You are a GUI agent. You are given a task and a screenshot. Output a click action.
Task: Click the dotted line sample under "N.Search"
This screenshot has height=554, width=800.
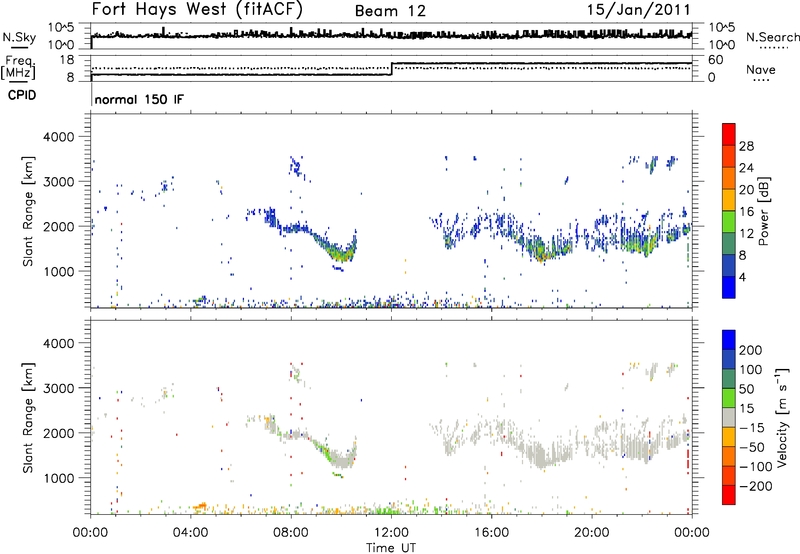[x=774, y=48]
